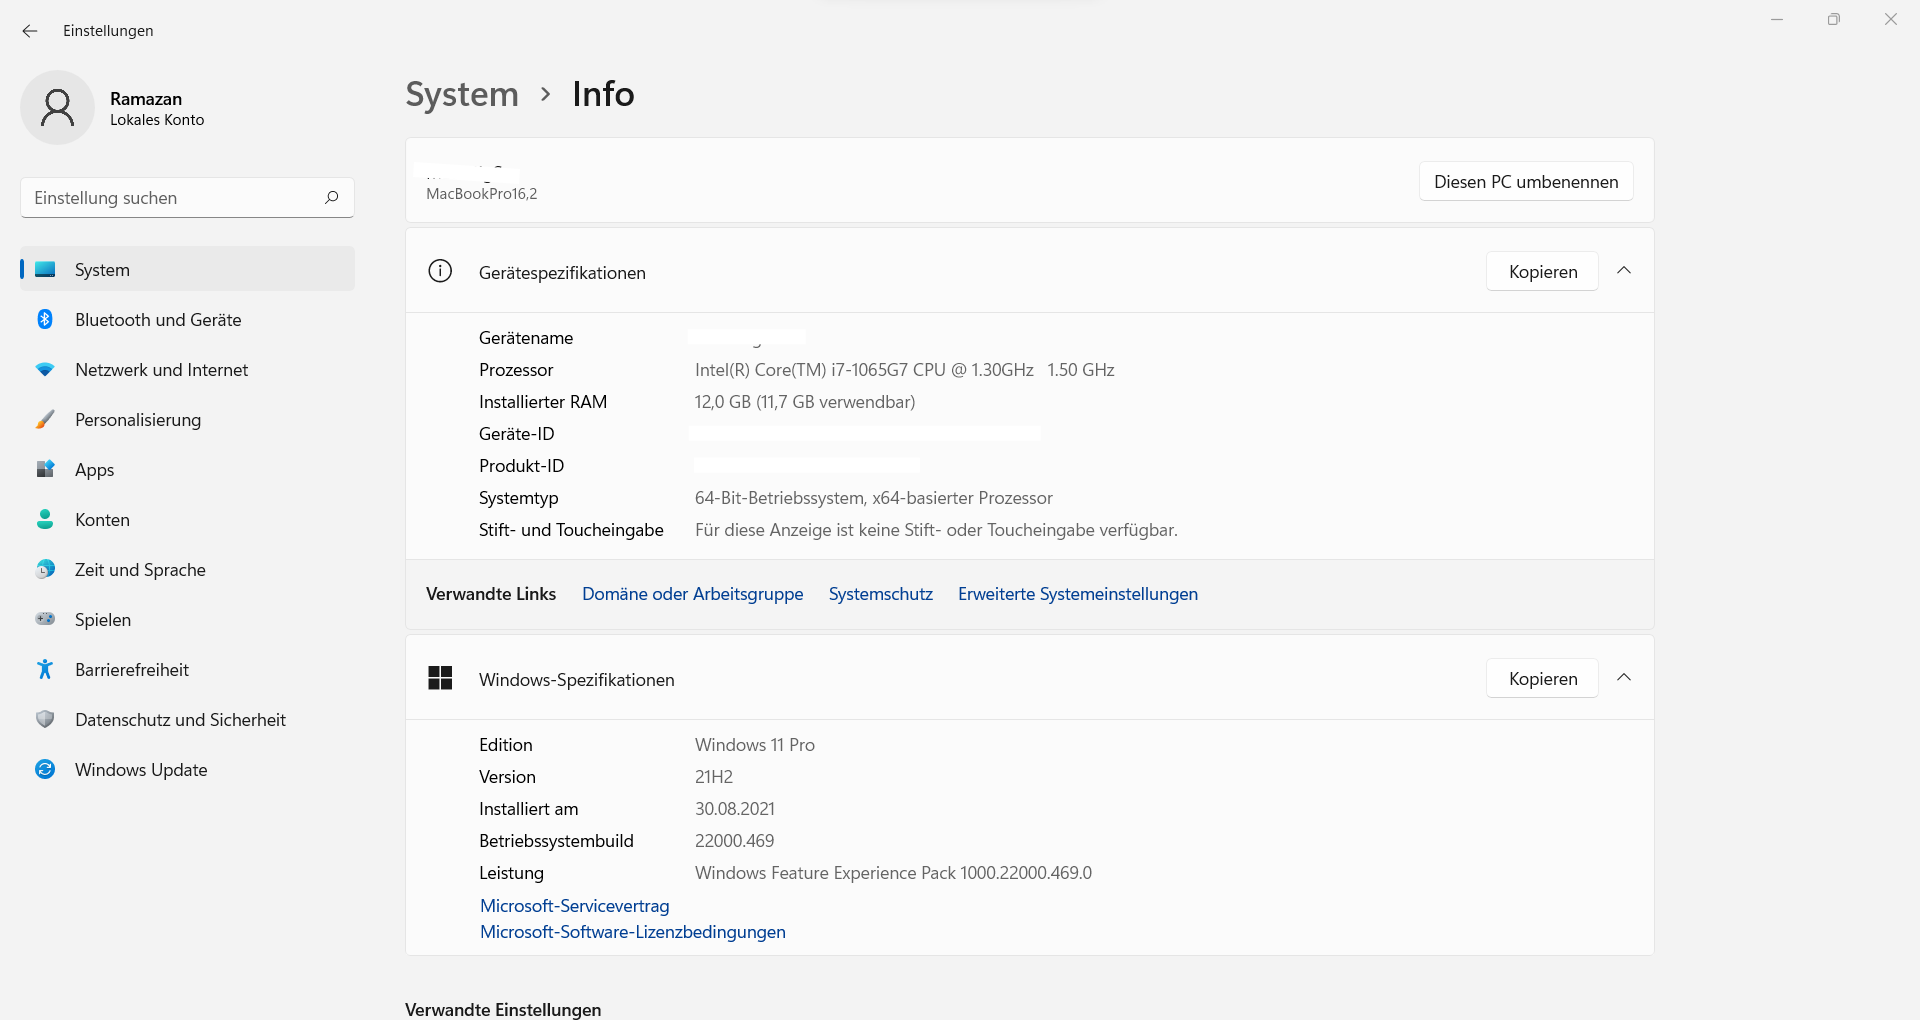Click the Zeit und Sprache globe icon

pyautogui.click(x=45, y=569)
